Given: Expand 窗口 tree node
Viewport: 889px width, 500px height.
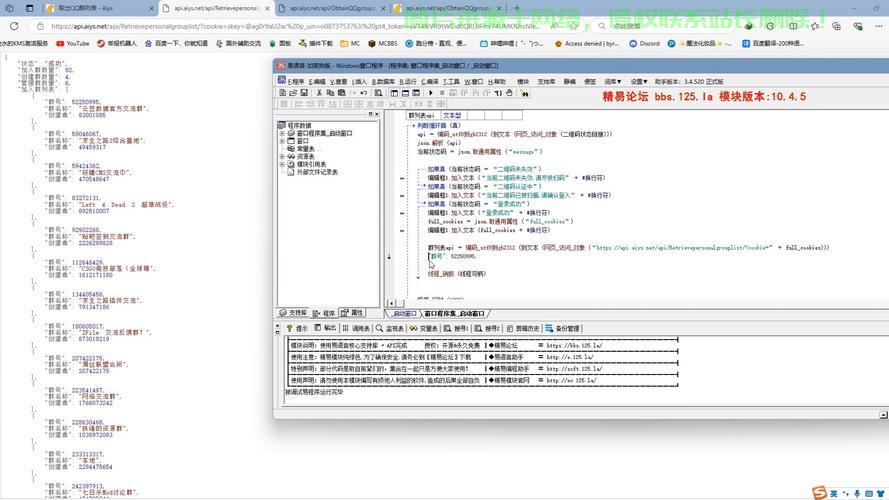Looking at the screenshot, I should pos(282,141).
